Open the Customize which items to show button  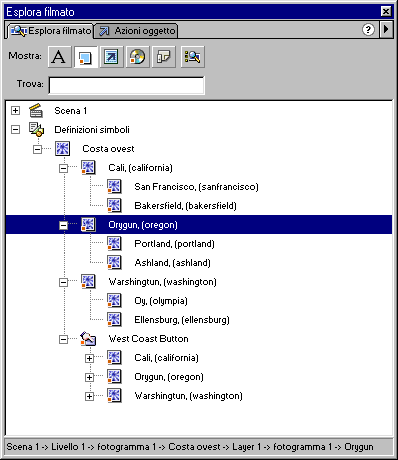[x=192, y=57]
